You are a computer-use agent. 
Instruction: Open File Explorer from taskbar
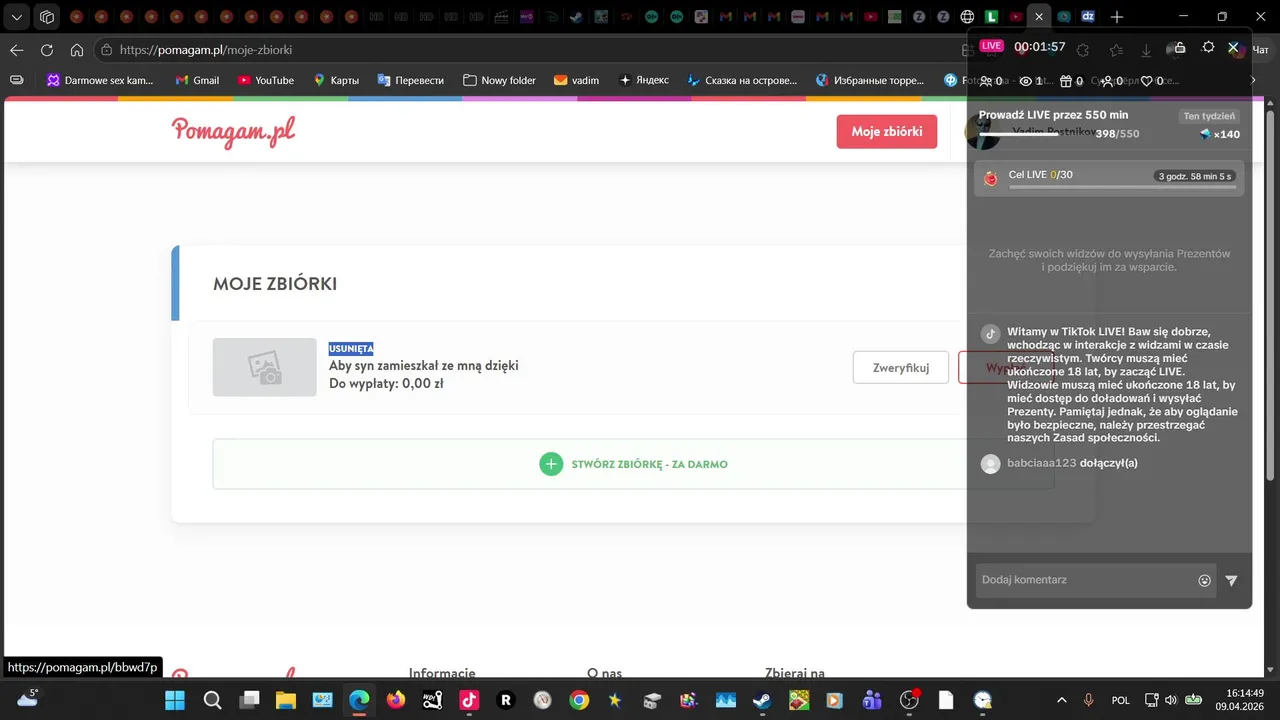(286, 700)
